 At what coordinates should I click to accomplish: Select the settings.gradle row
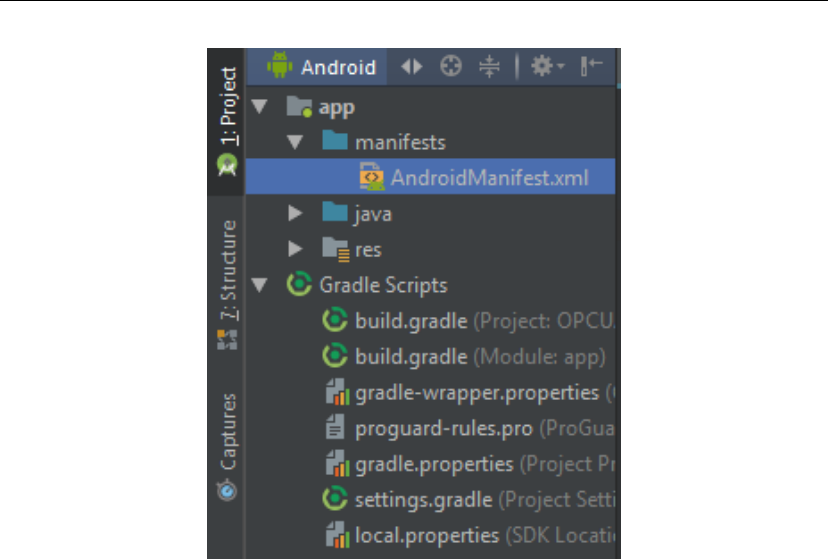[x=430, y=499]
